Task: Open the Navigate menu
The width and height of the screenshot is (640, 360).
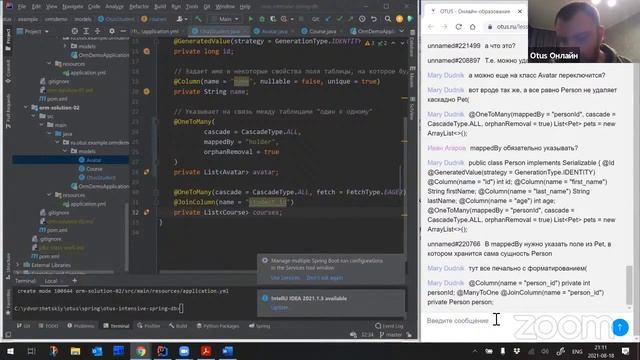Action: point(72,7)
